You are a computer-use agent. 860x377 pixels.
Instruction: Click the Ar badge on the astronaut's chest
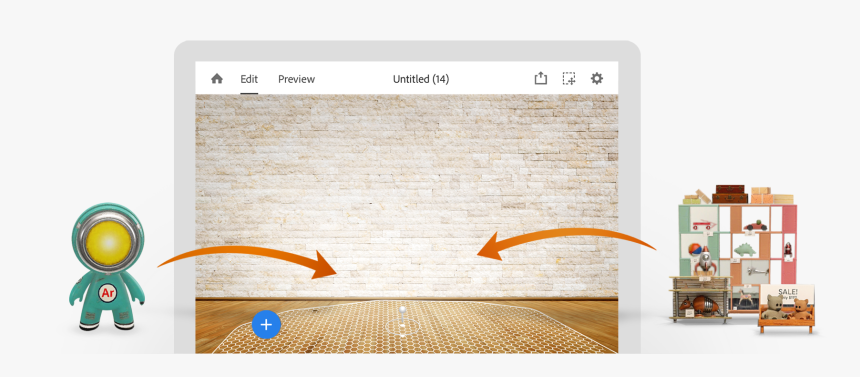(x=108, y=294)
